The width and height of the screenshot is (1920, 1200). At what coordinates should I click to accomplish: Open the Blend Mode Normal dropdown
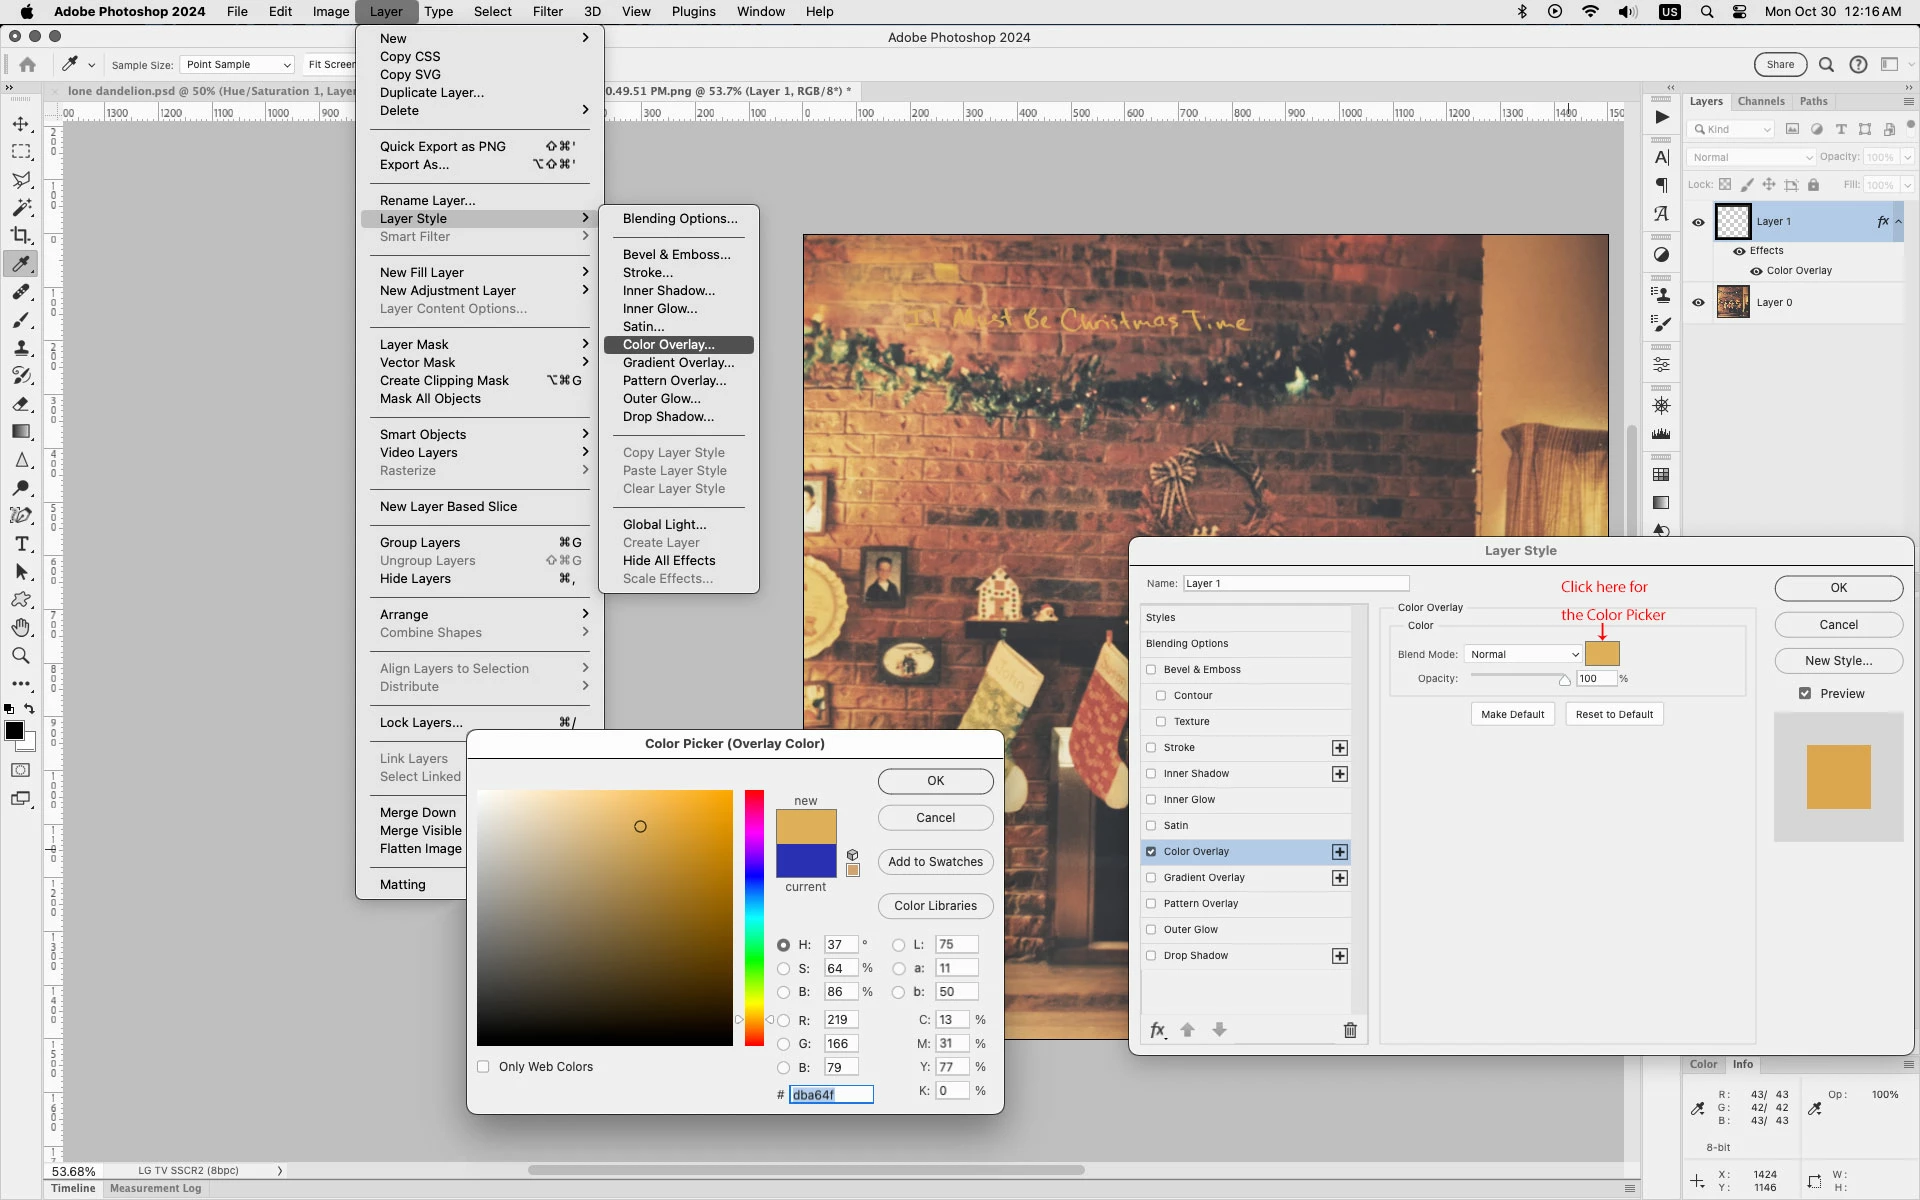(x=1523, y=654)
